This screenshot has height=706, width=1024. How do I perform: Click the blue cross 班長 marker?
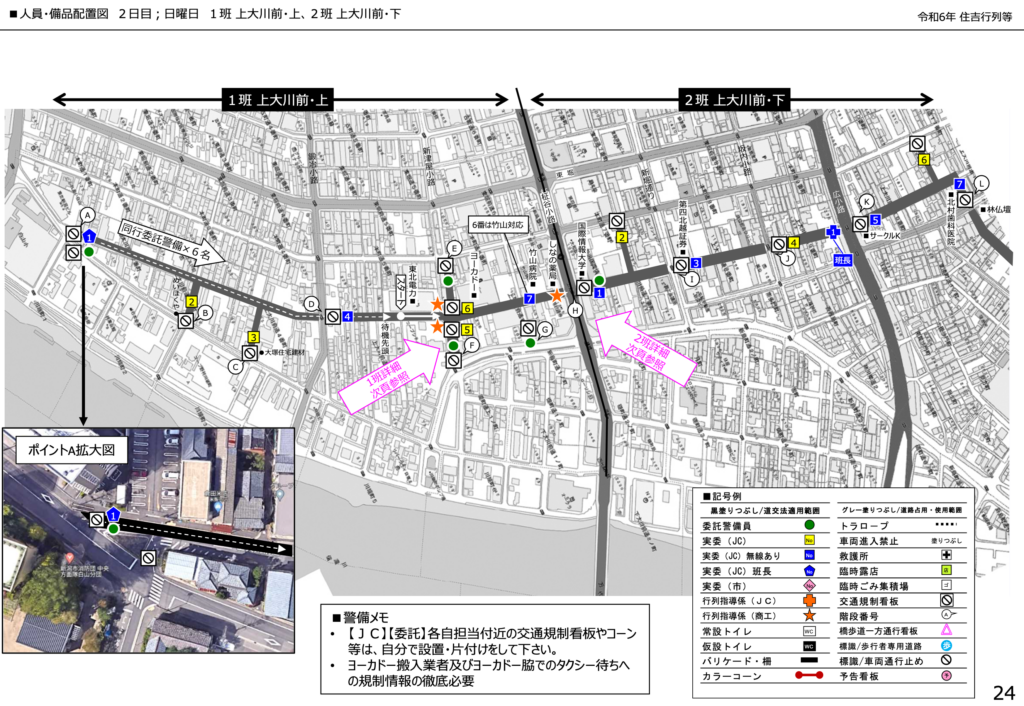click(832, 232)
